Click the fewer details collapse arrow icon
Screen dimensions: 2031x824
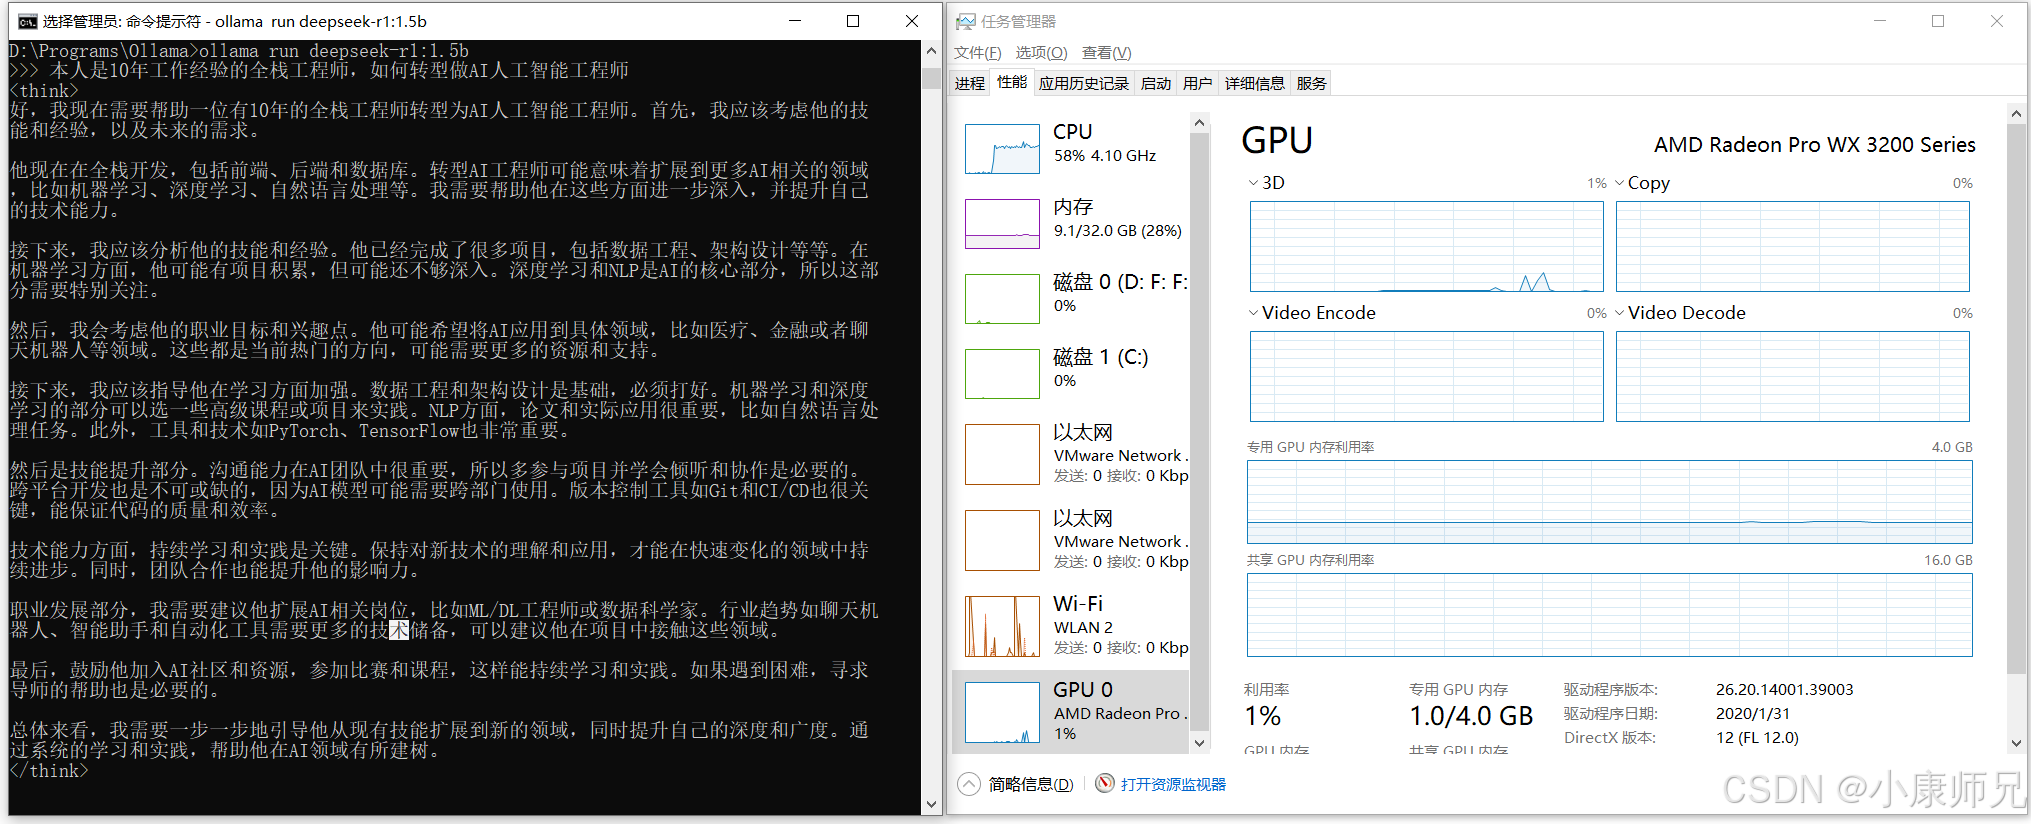tap(968, 784)
